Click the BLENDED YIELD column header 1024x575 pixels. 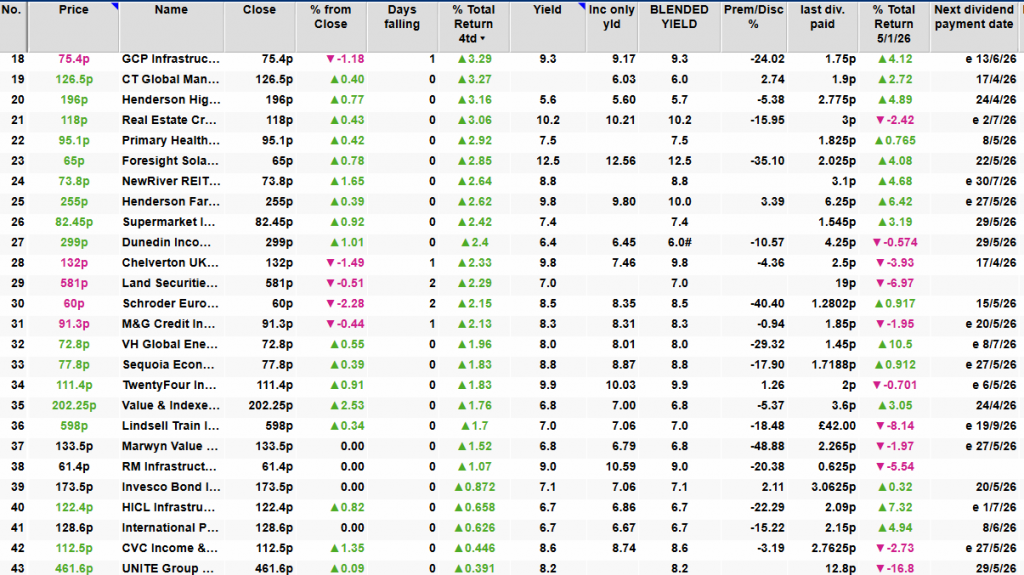pos(681,17)
